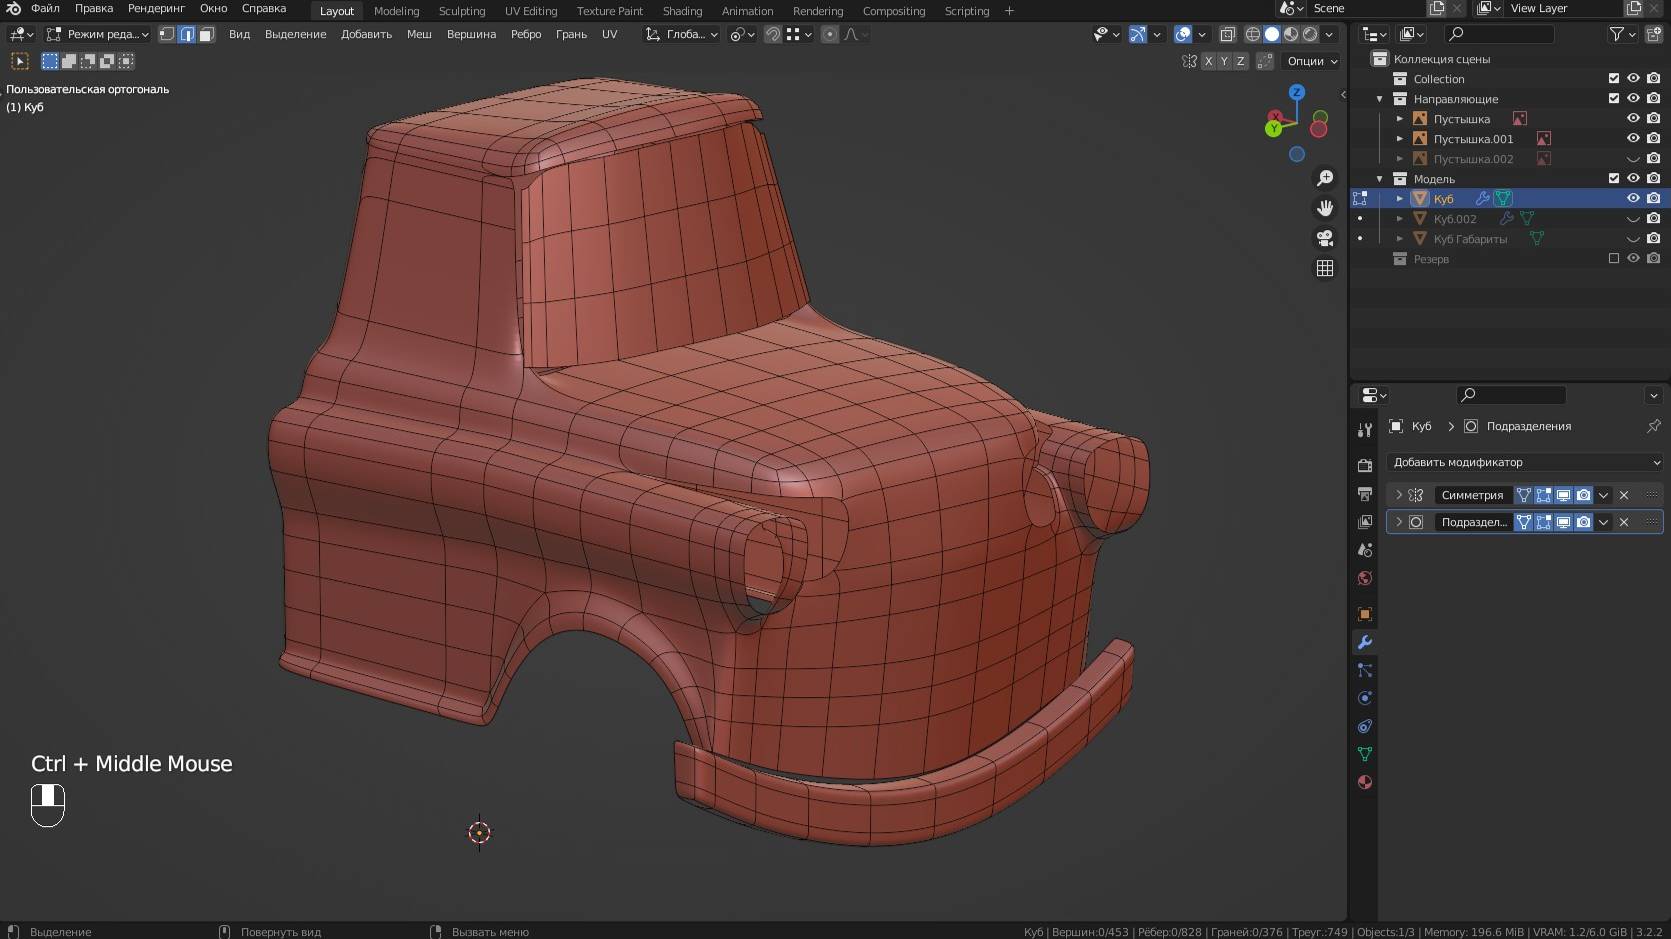Open the Object properties tab
The image size is (1671, 939).
[x=1365, y=614]
